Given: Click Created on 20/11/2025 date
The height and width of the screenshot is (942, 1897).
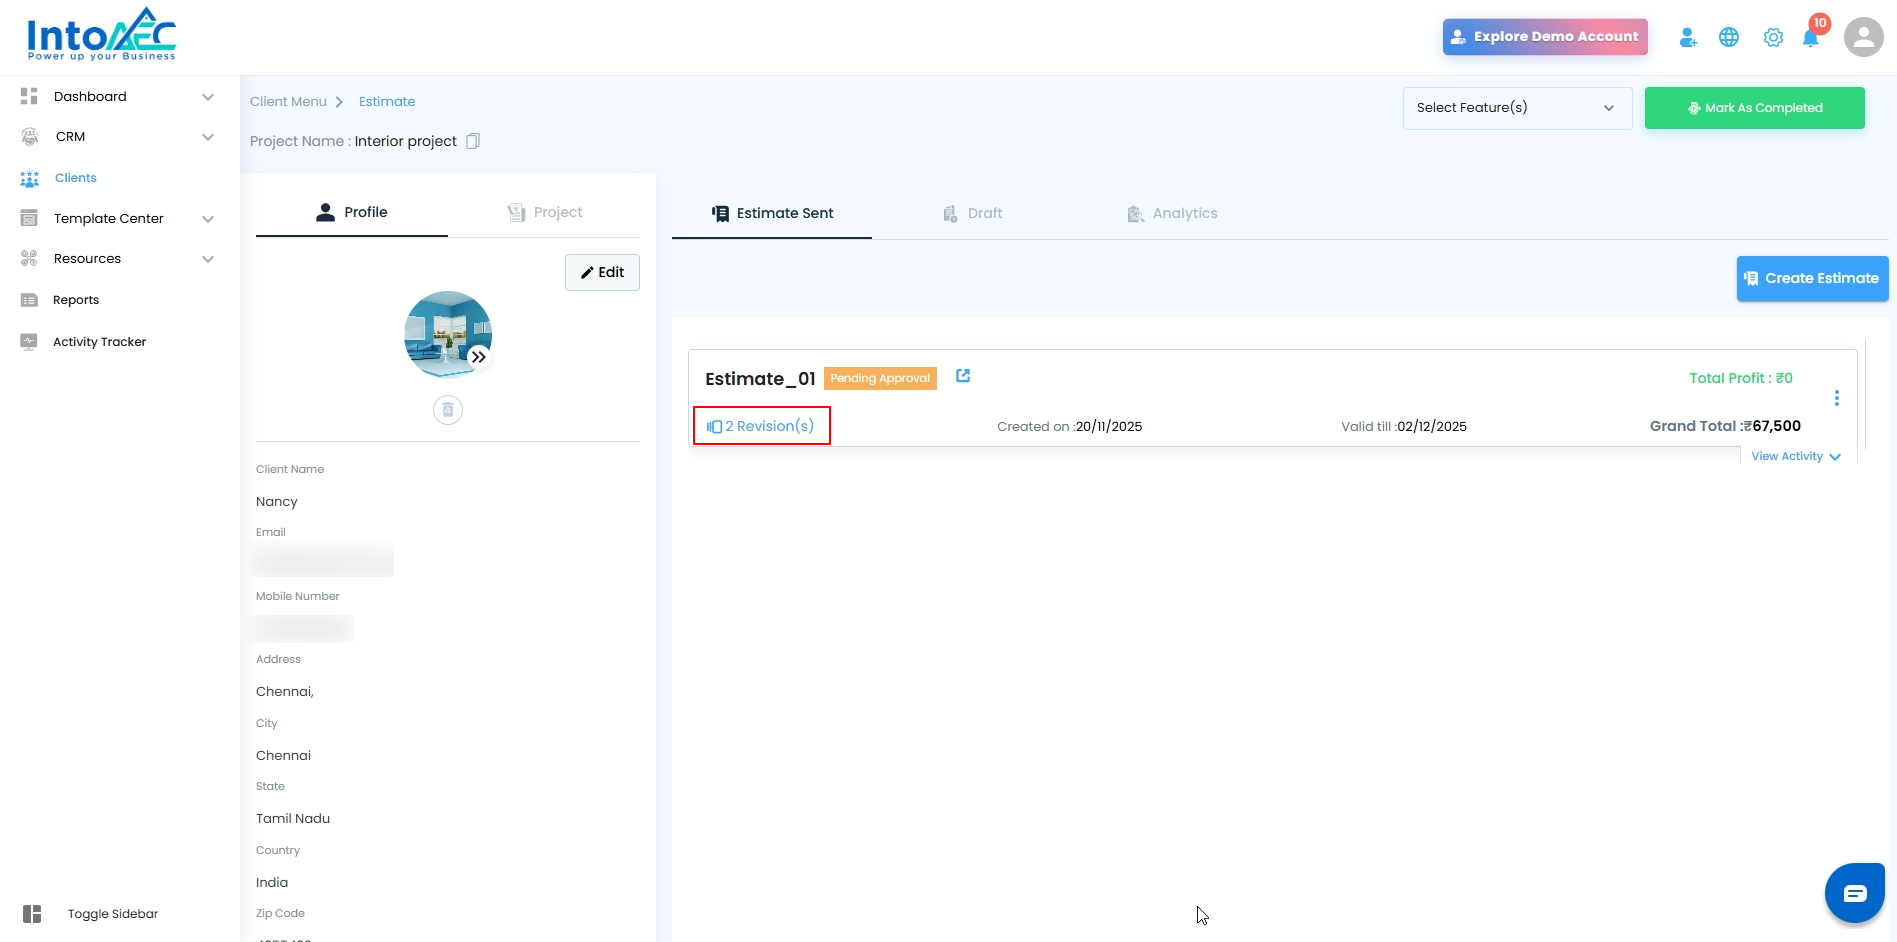Looking at the screenshot, I should 1069,427.
